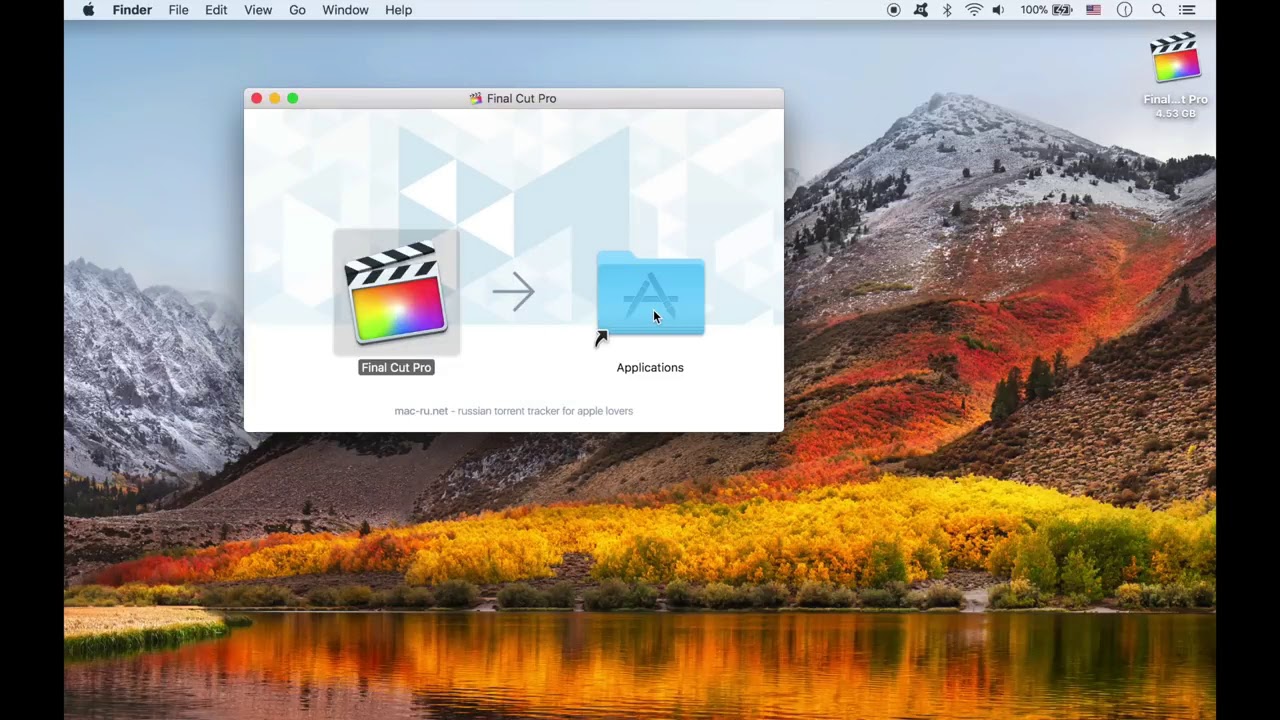
Task: Zoom the Final Cut Pro window
Action: click(292, 98)
